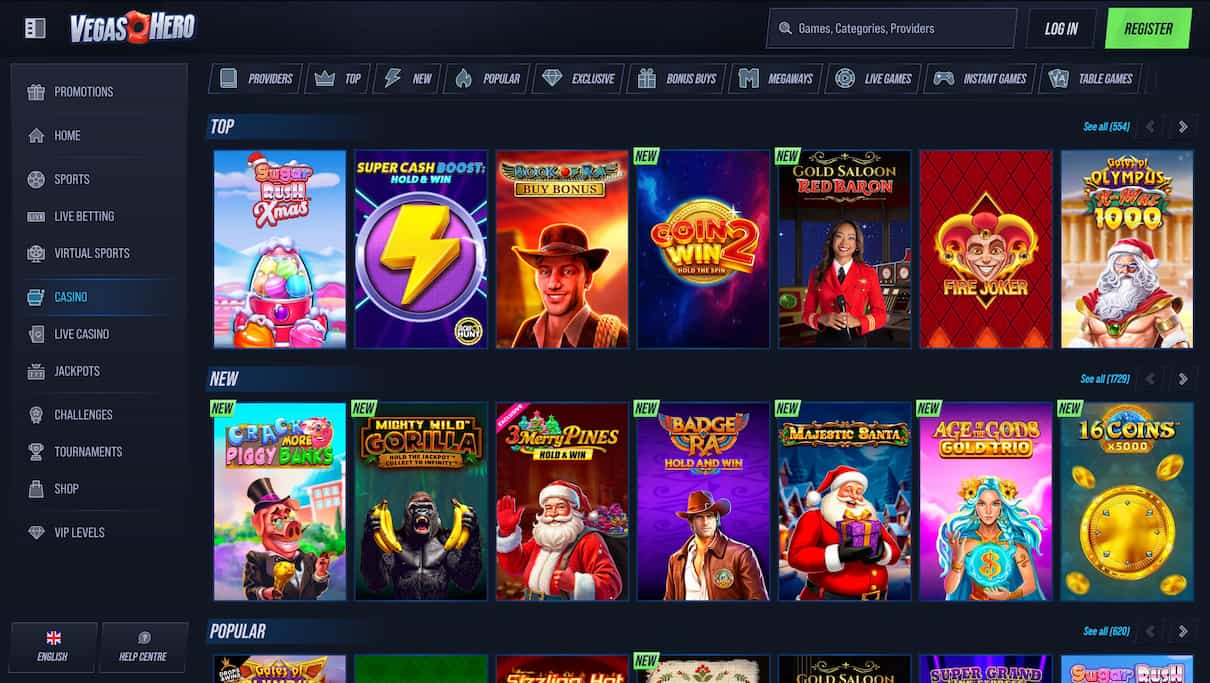
Task: Click the search magnifier icon
Action: 785,29
